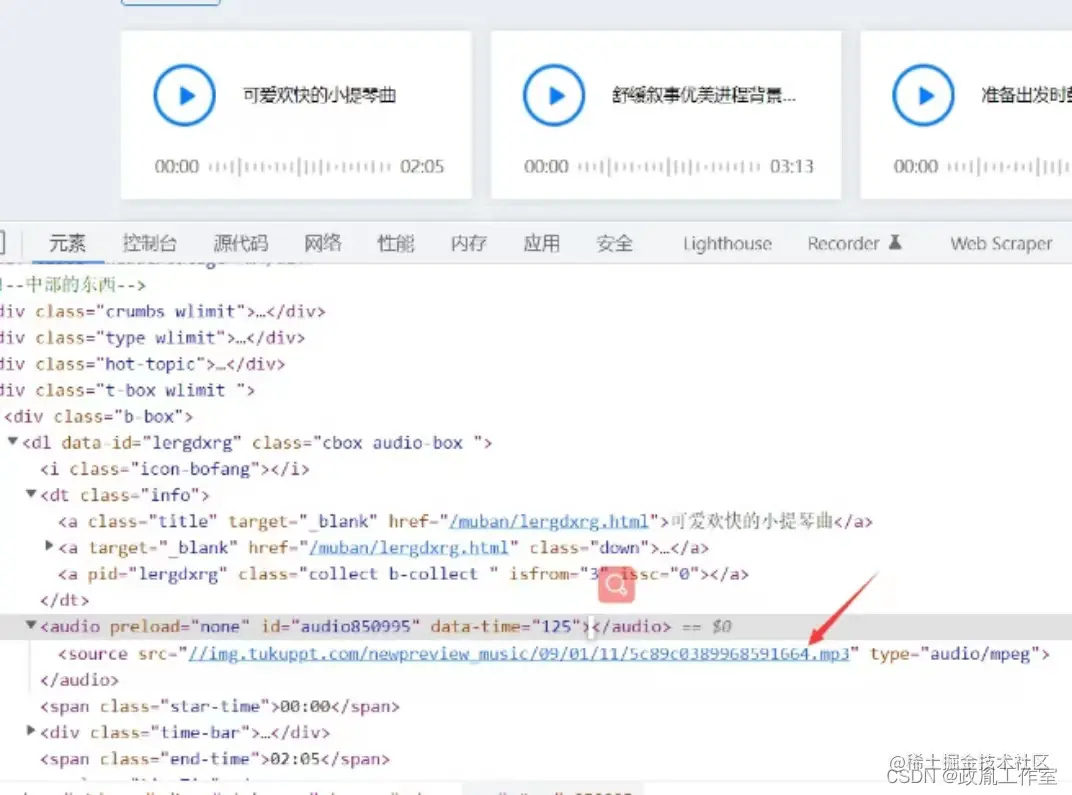Open the 应用 tab
The image size is (1072, 795).
click(541, 243)
